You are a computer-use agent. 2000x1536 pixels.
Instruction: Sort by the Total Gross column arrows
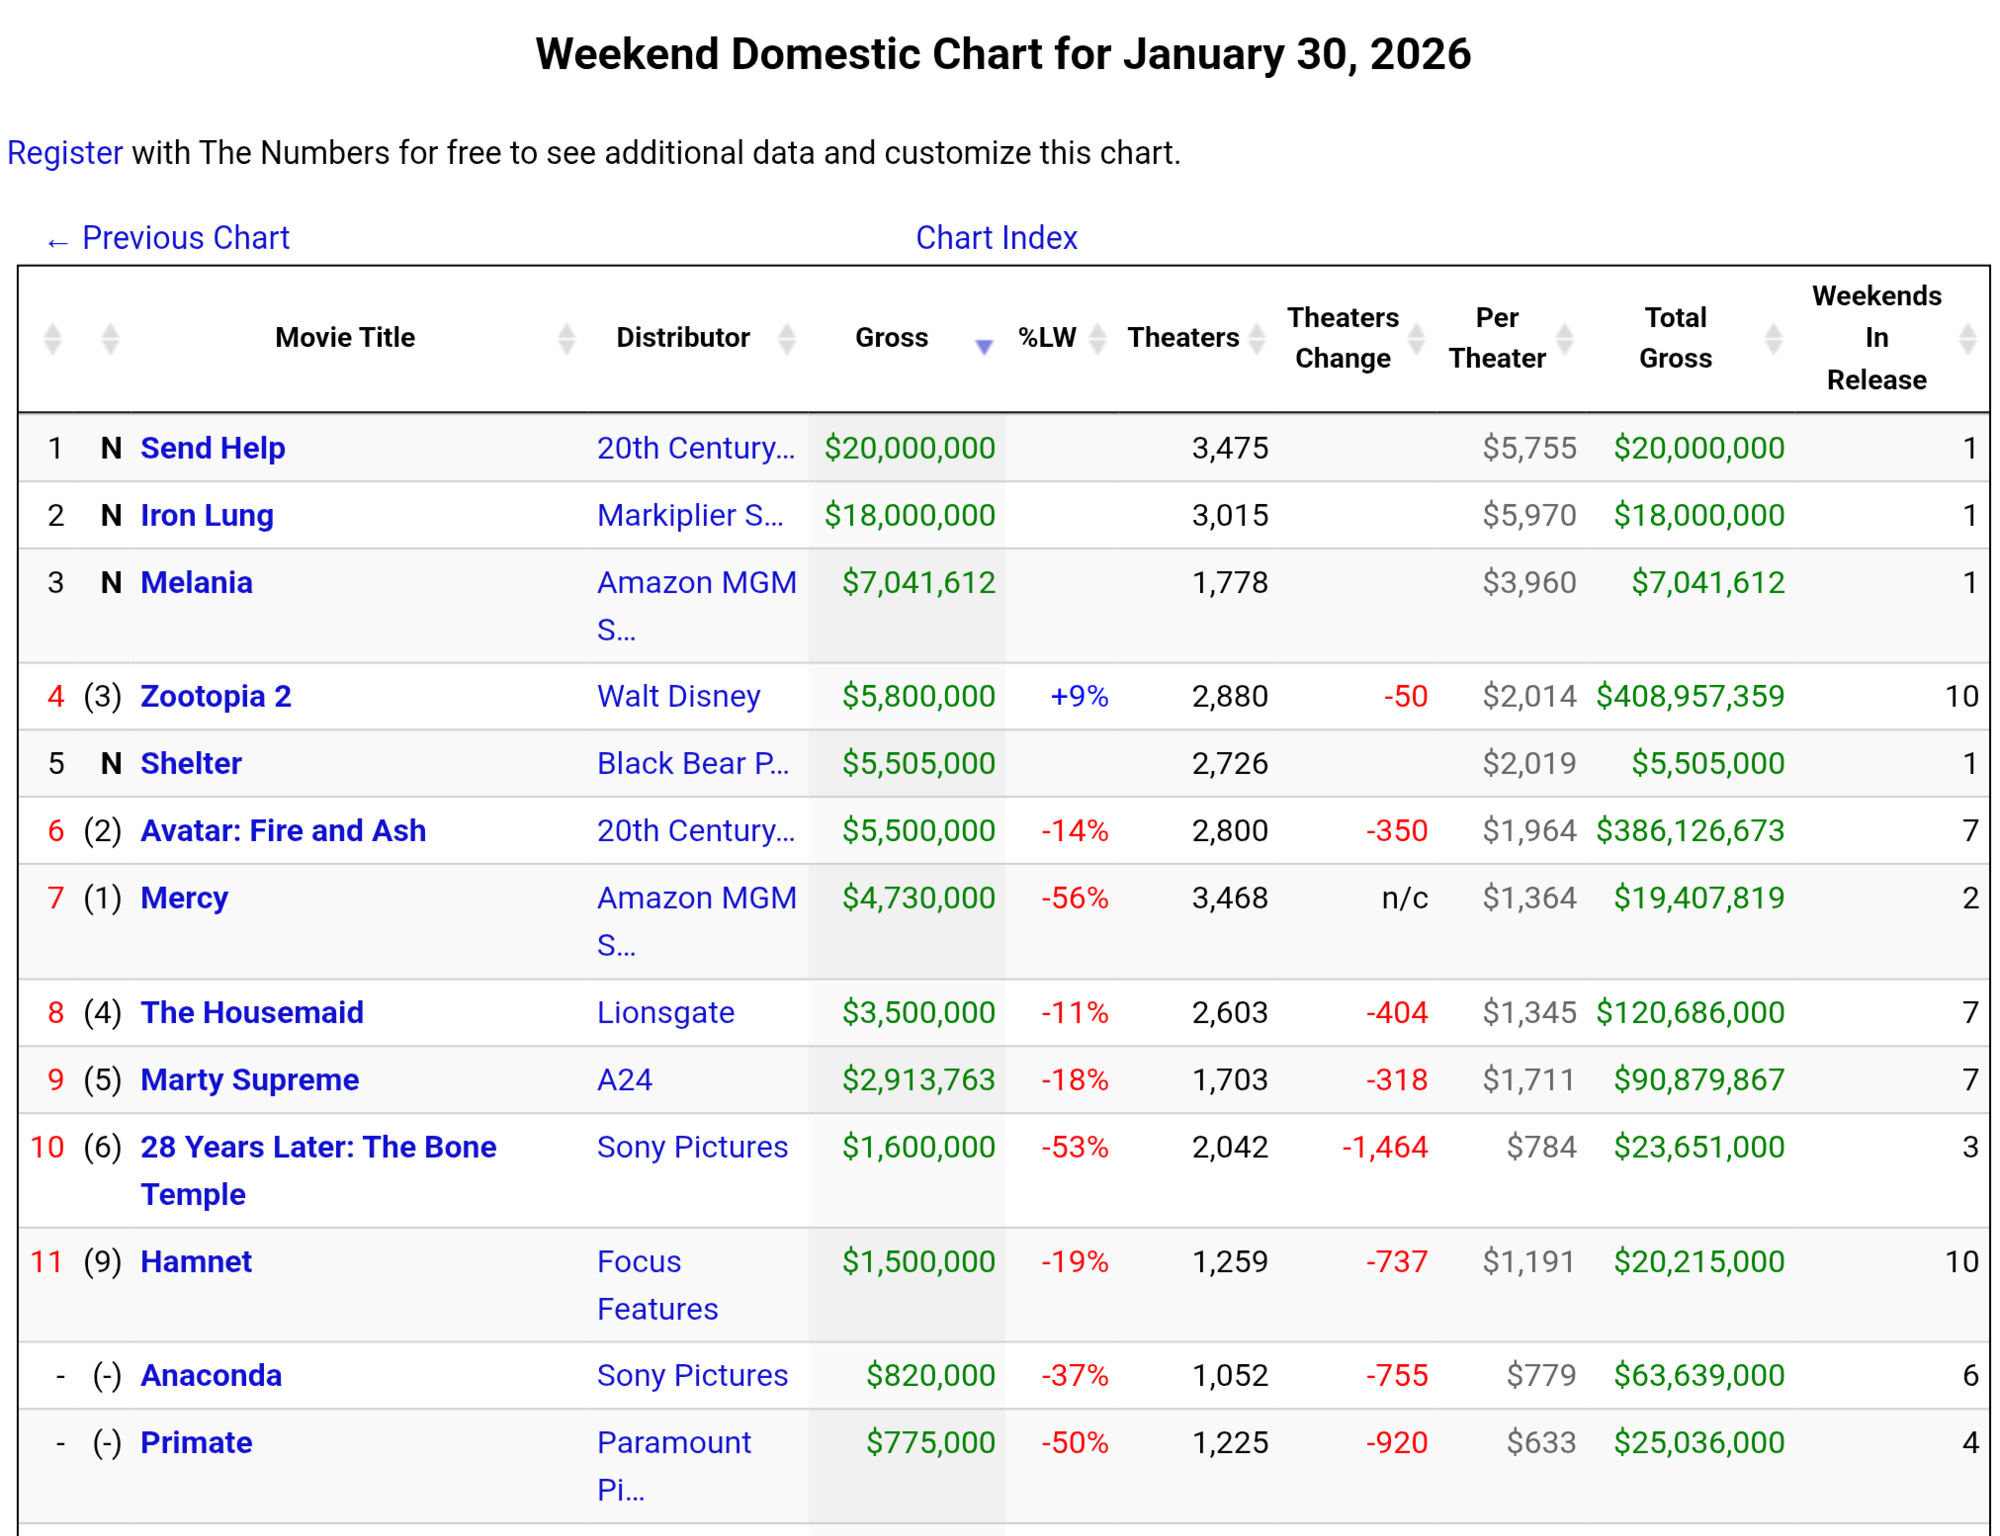[1773, 339]
